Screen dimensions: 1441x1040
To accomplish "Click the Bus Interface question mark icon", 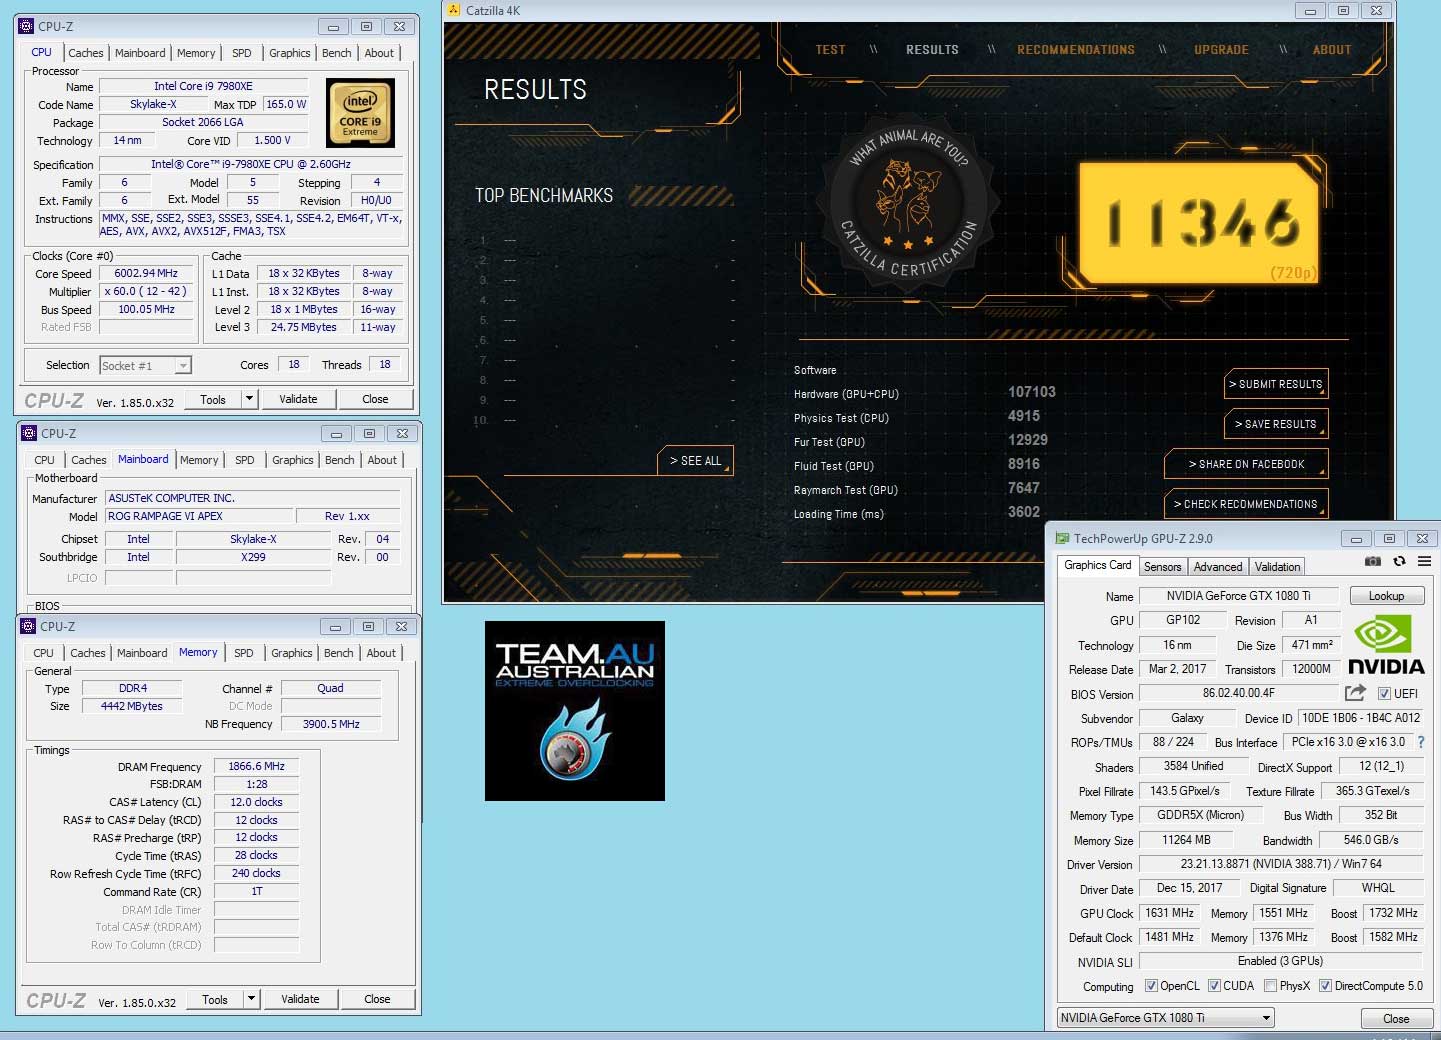I will point(1421,742).
